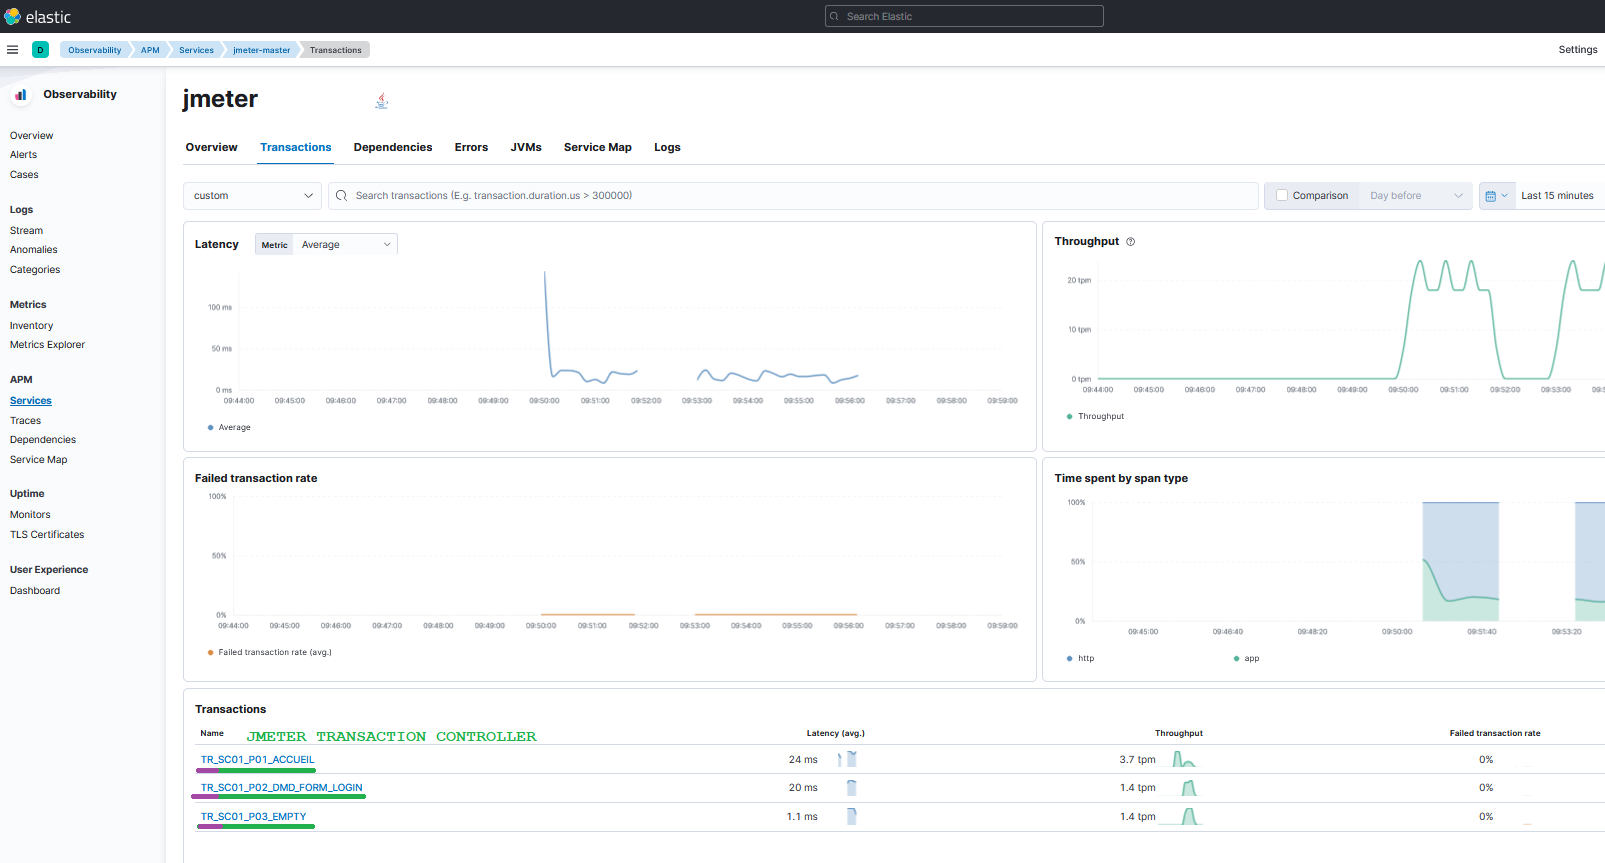Open the Service Map tab
The width and height of the screenshot is (1605, 863).
click(x=597, y=148)
